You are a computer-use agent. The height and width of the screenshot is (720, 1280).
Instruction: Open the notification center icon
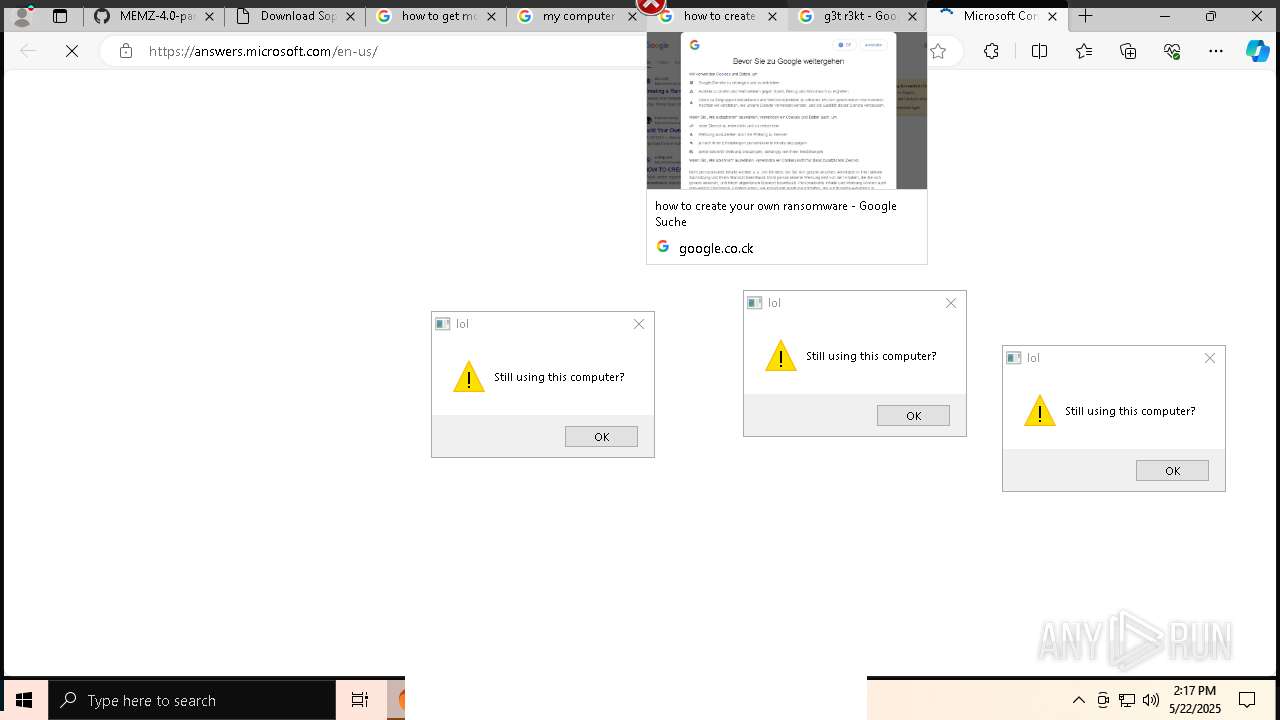(x=1247, y=700)
